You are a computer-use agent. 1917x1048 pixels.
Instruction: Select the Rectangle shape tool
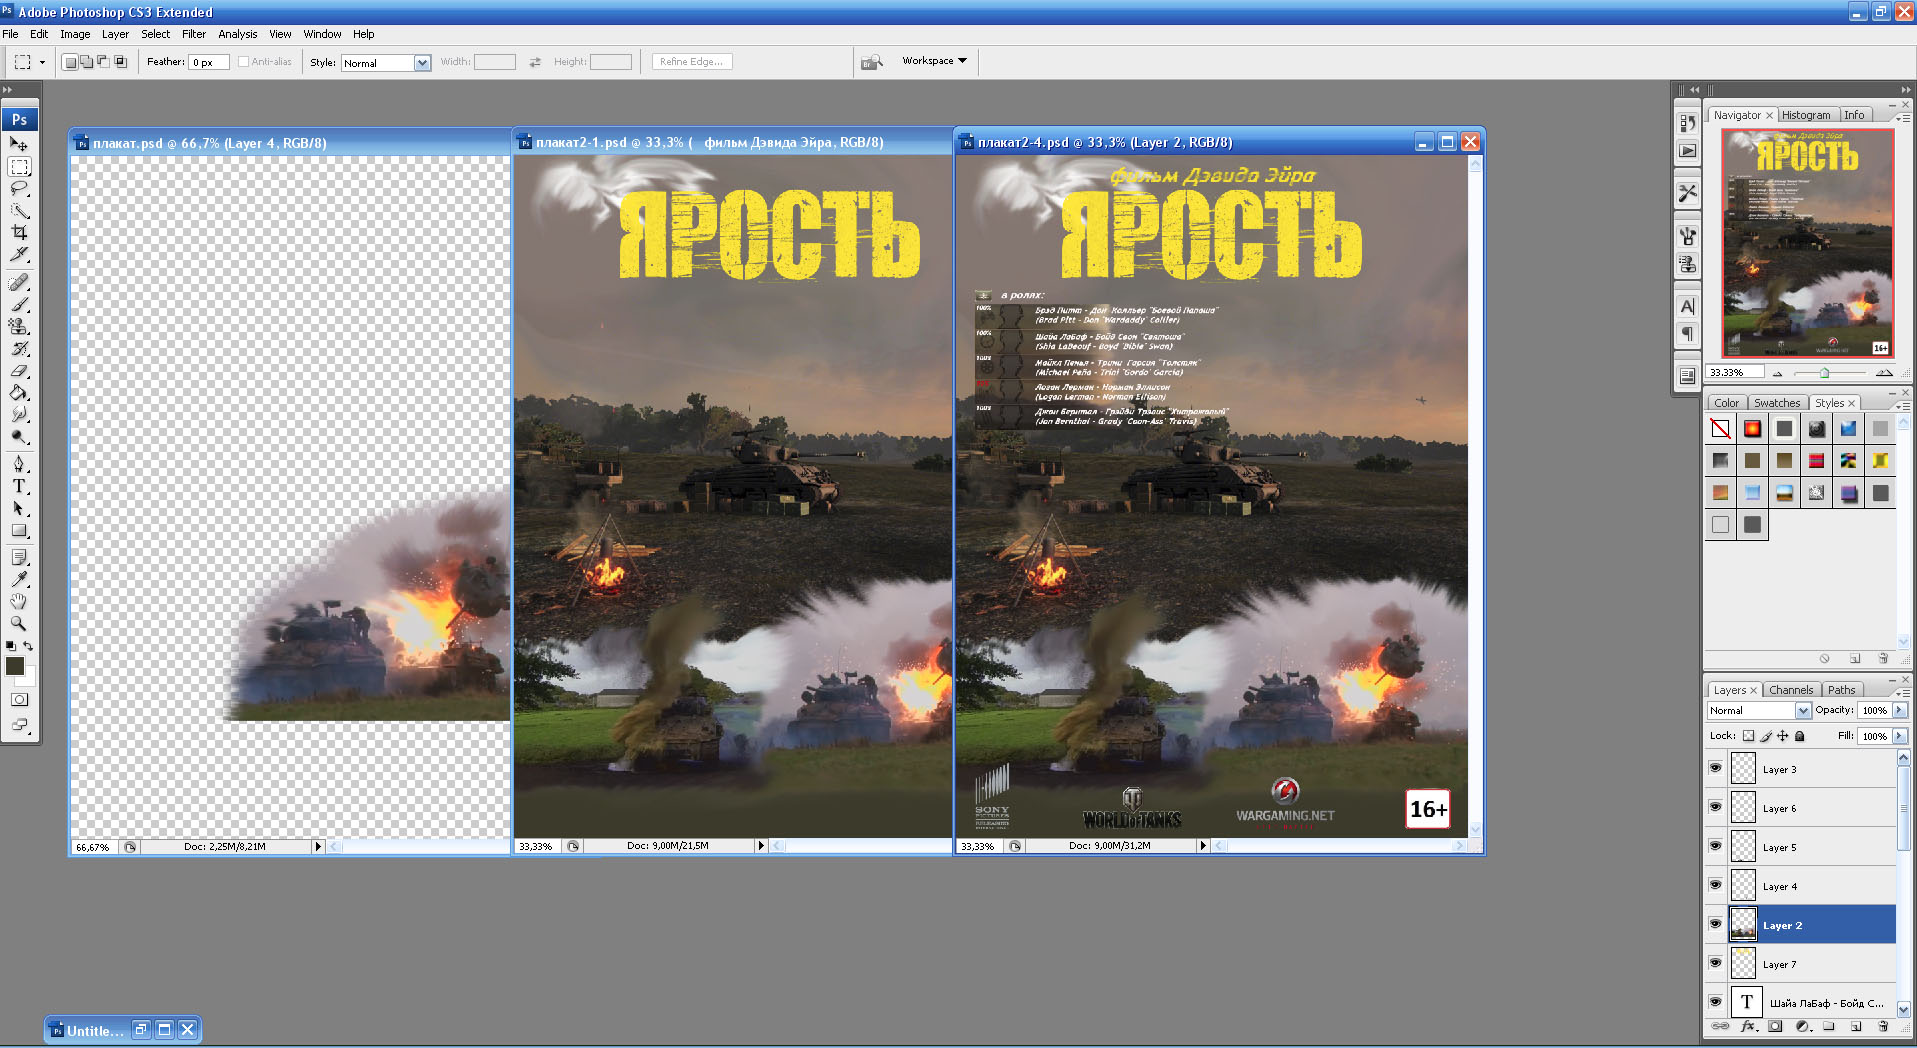tap(19, 530)
